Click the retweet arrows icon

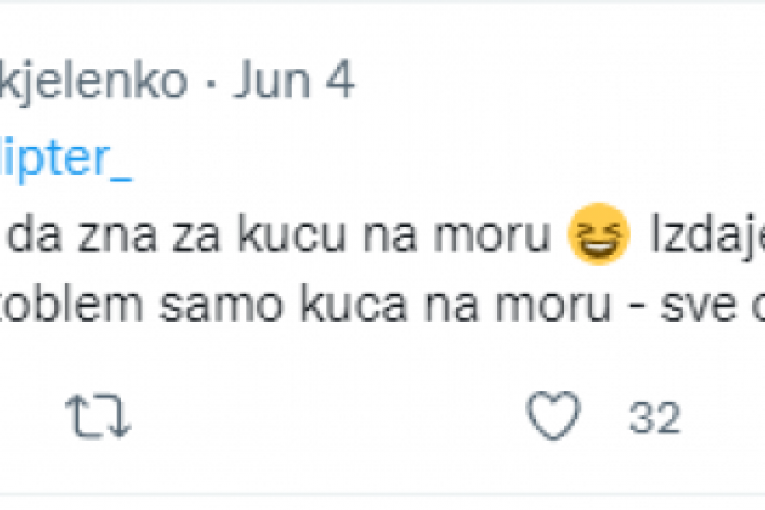(98, 416)
